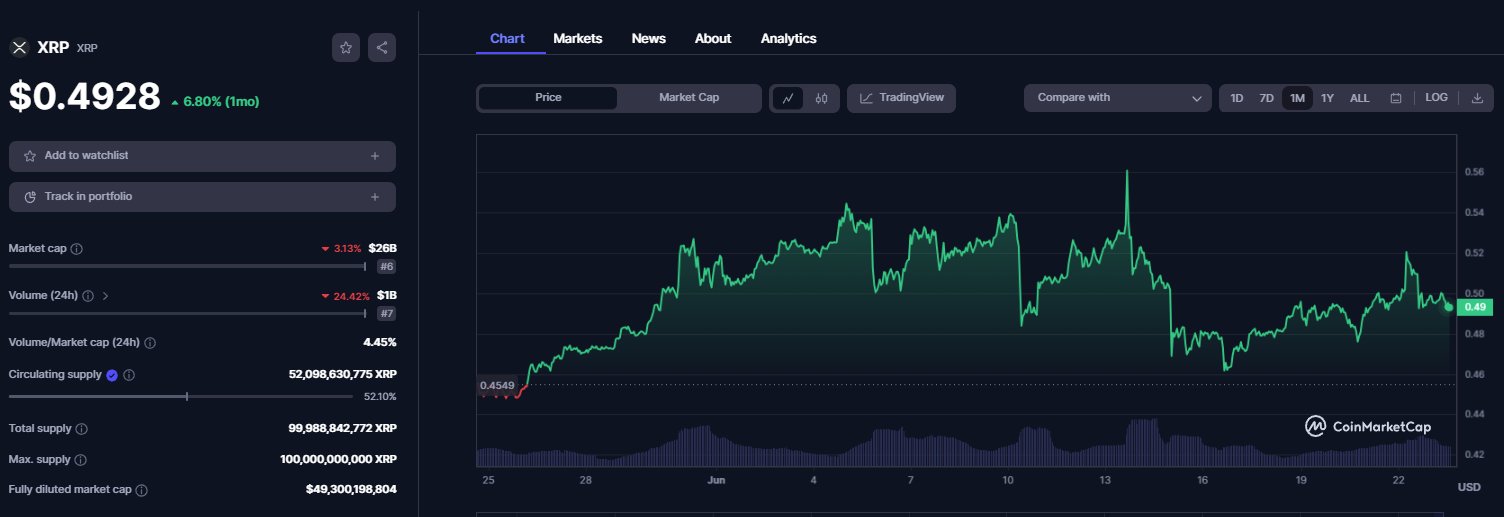Click Add to watchlist button
This screenshot has height=517, width=1504.
click(202, 156)
